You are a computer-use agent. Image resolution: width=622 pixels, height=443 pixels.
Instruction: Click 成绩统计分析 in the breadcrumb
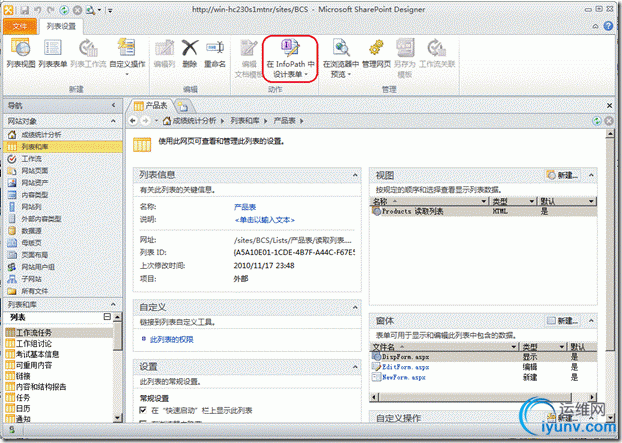coord(194,121)
